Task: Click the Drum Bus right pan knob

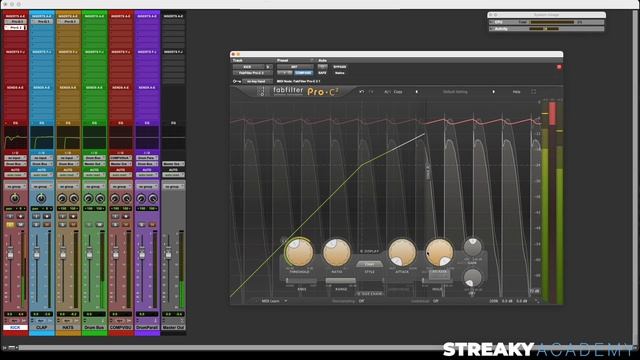Action: click(100, 198)
